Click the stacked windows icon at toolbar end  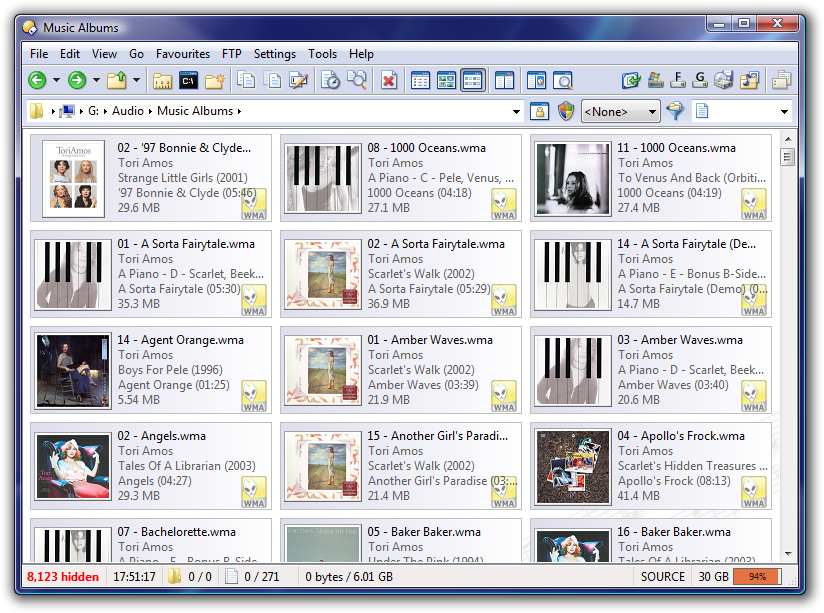781,80
